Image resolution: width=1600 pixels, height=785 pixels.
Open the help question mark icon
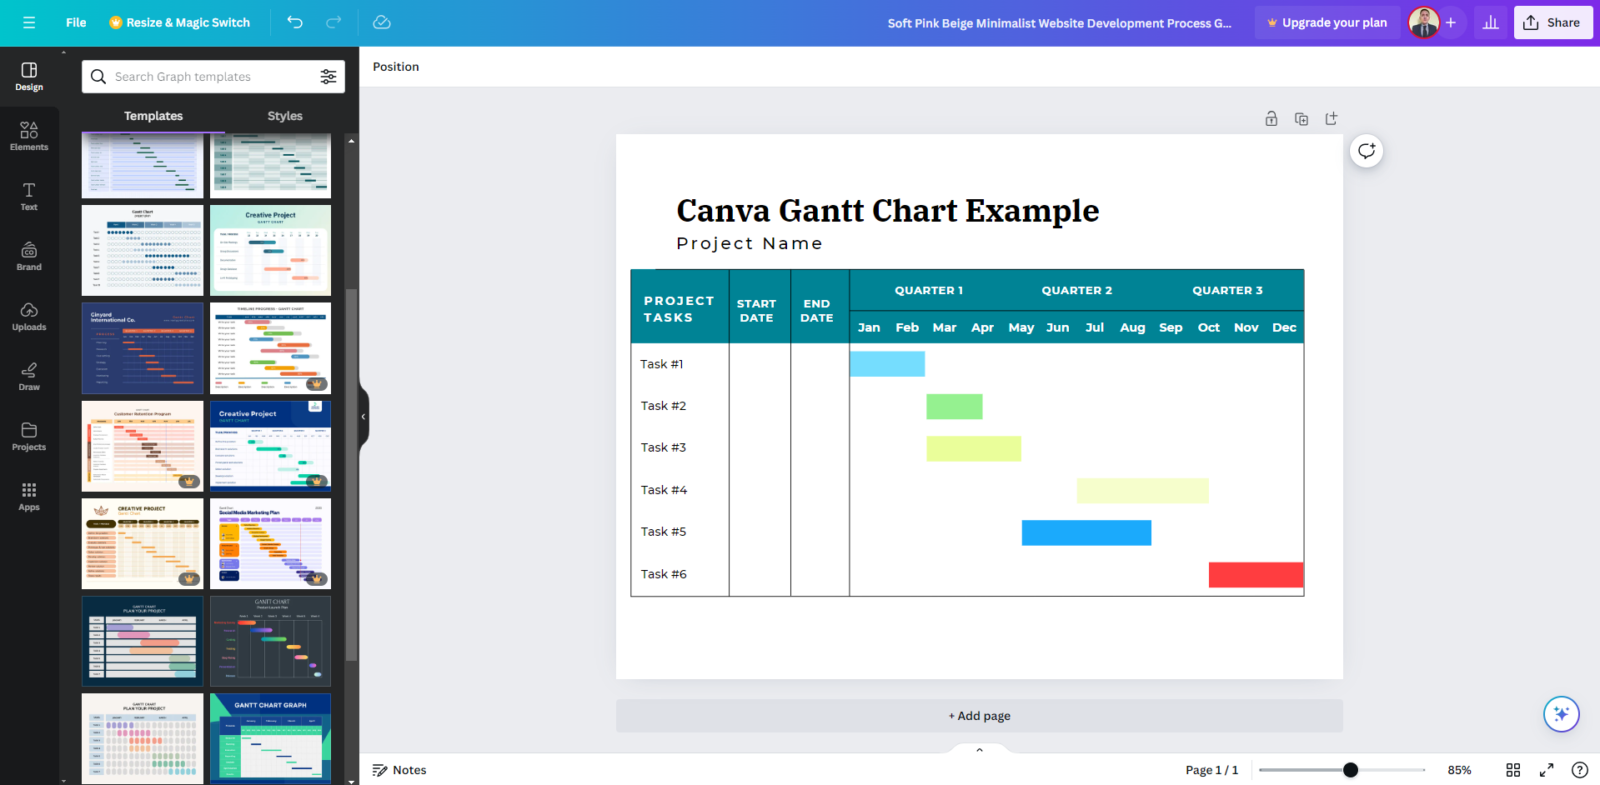tap(1580, 770)
